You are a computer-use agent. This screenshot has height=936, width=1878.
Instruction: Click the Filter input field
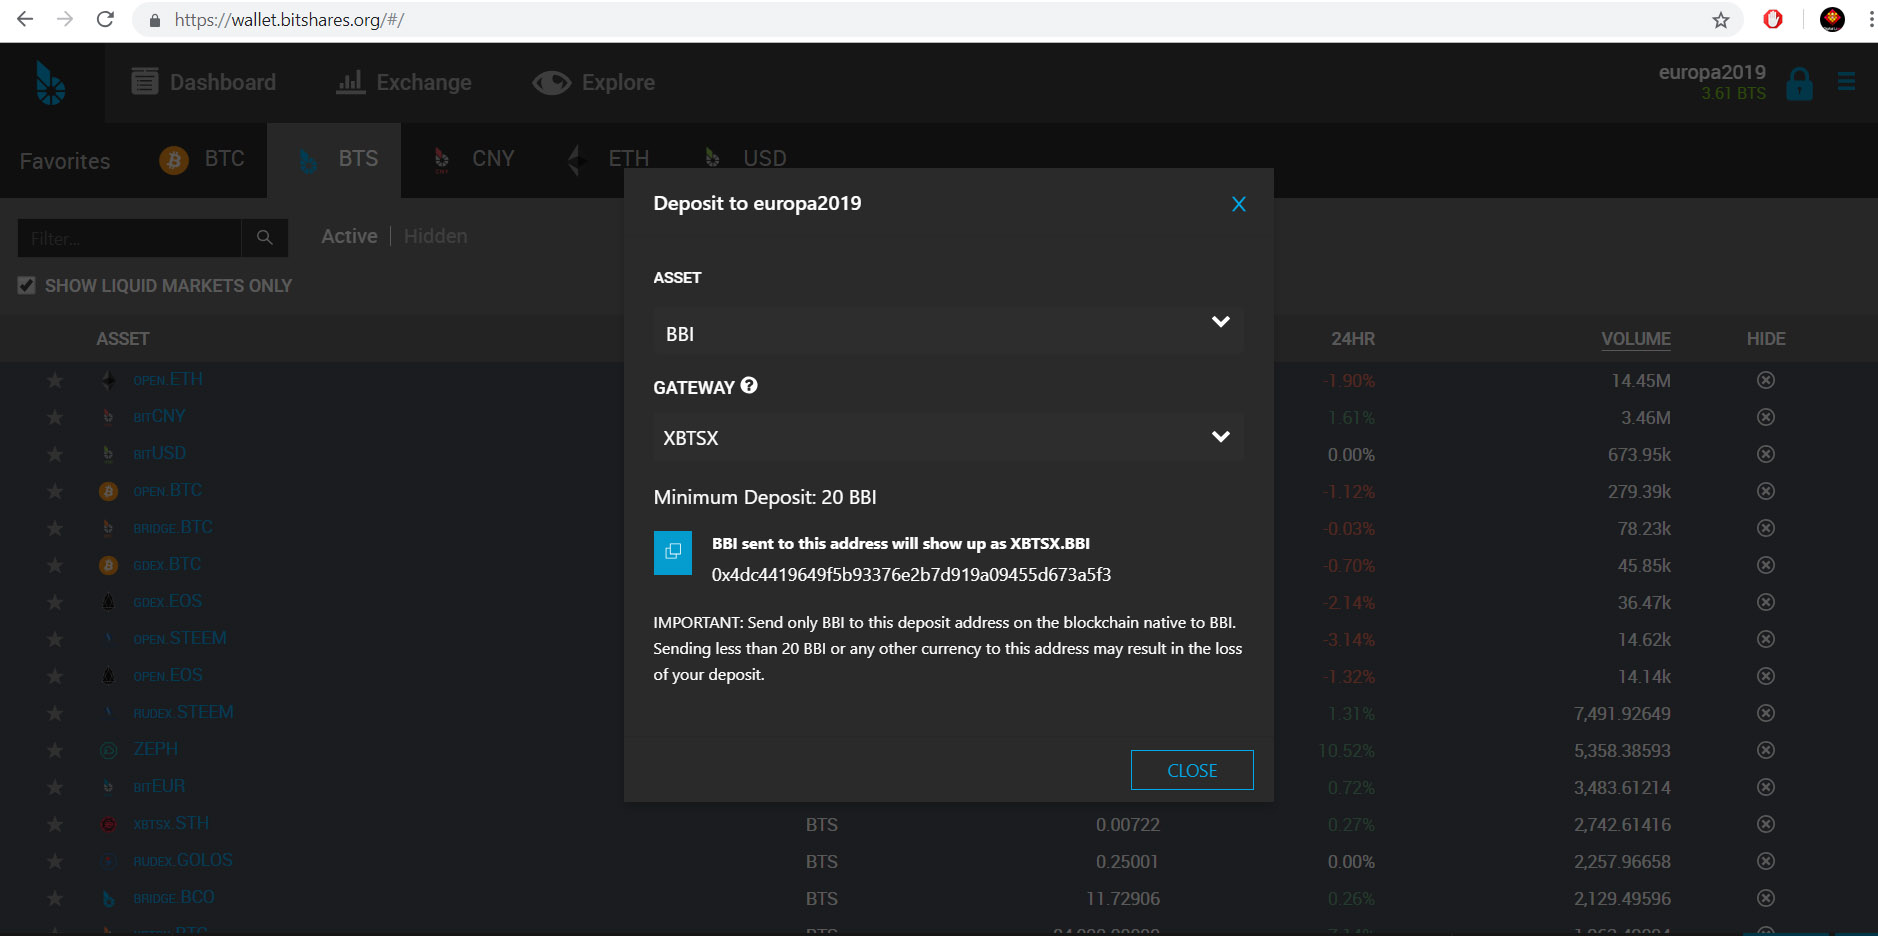pos(129,238)
